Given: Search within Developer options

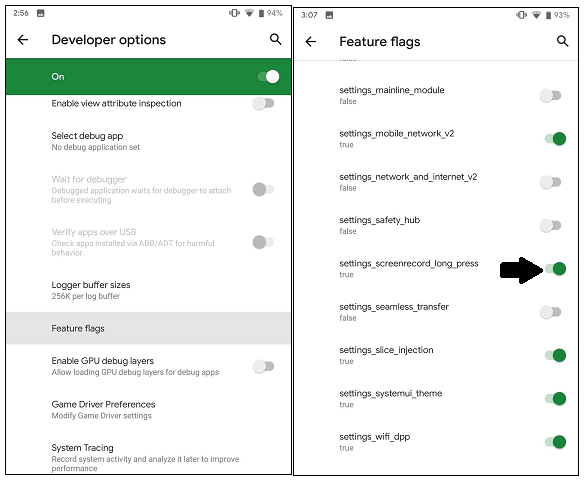Looking at the screenshot, I should click(275, 39).
